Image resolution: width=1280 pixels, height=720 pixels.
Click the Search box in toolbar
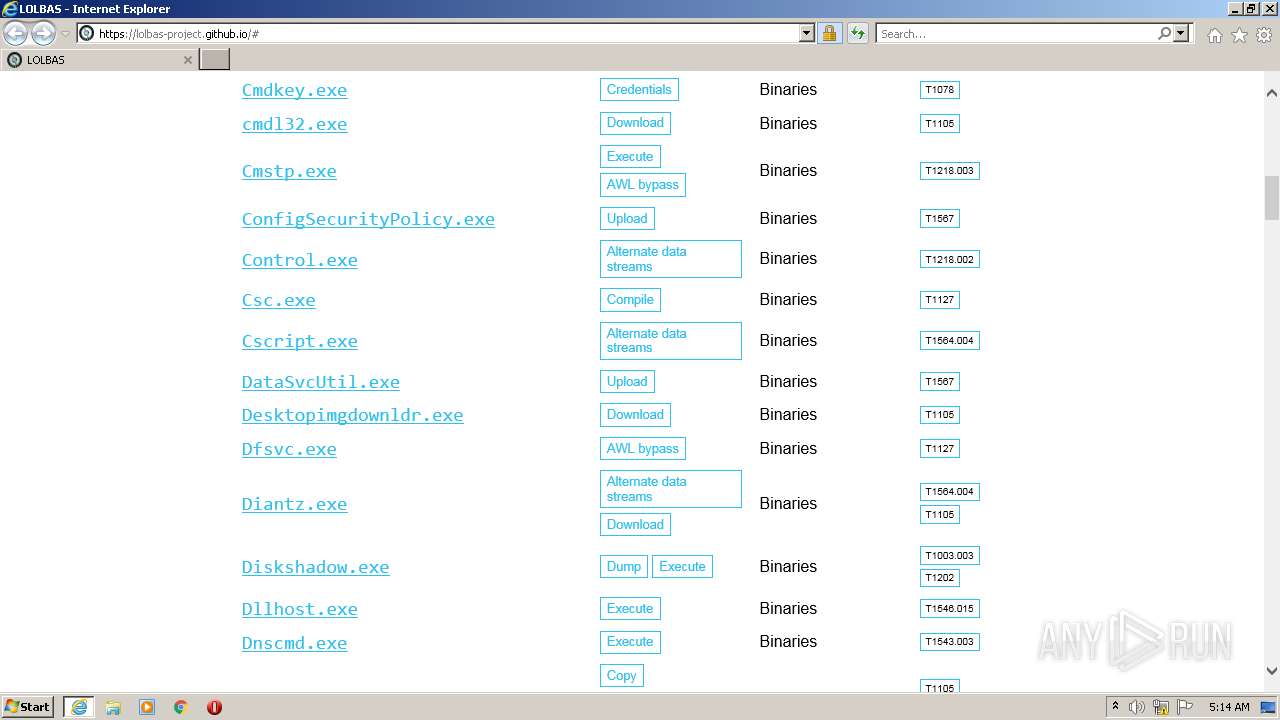[x=1015, y=34]
